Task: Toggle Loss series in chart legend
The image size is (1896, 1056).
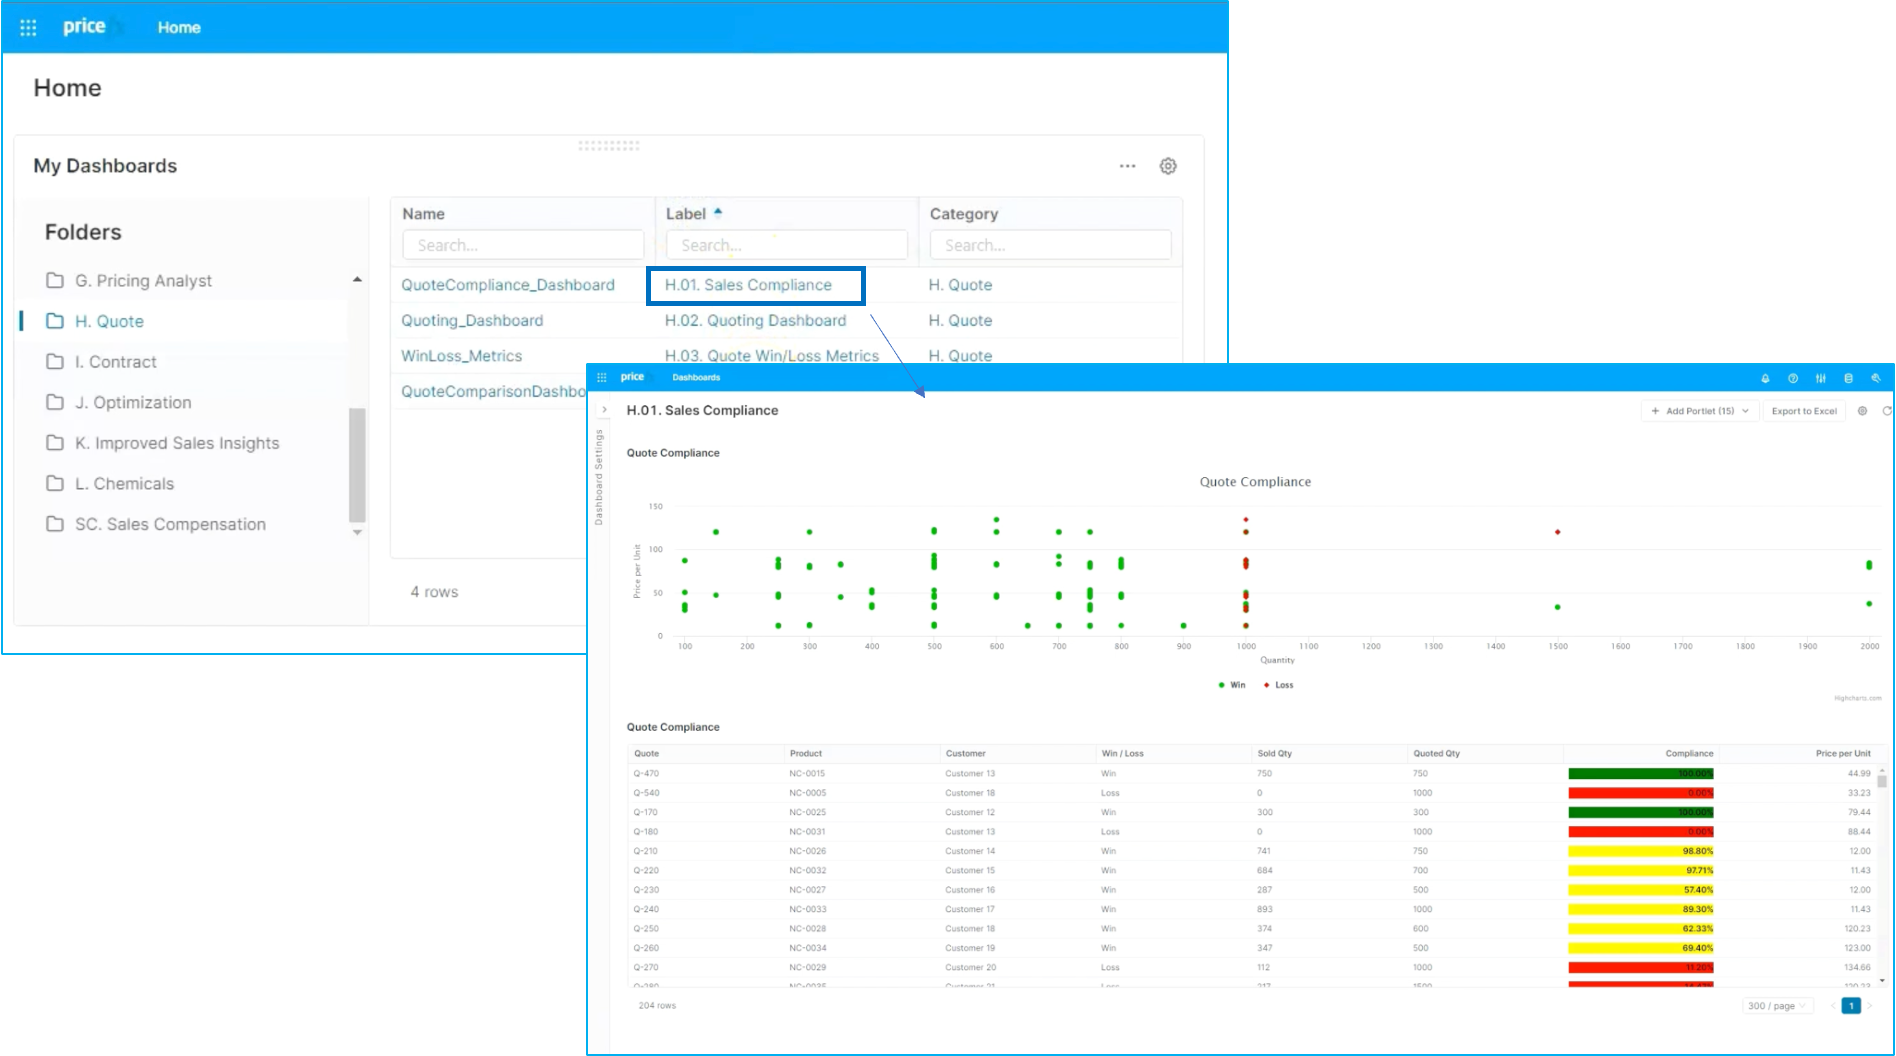Action: coord(1279,685)
